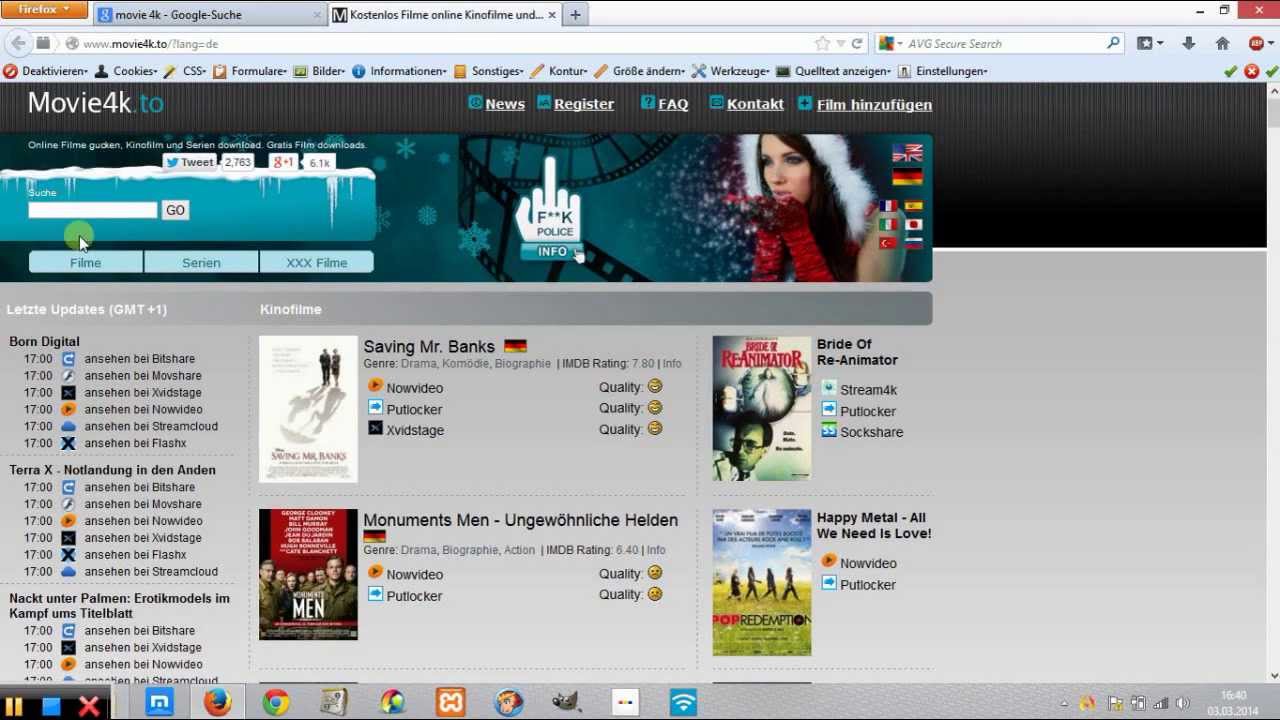The height and width of the screenshot is (720, 1280).
Task: Open 'Terra X - Notlandung in den Anden' update title
Action: [112, 470]
